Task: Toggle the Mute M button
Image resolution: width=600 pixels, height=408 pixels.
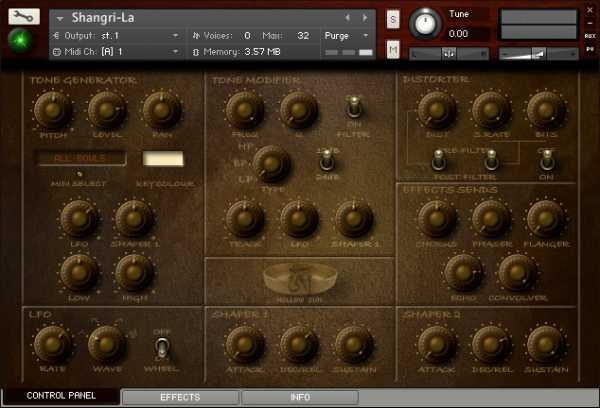Action: click(393, 49)
